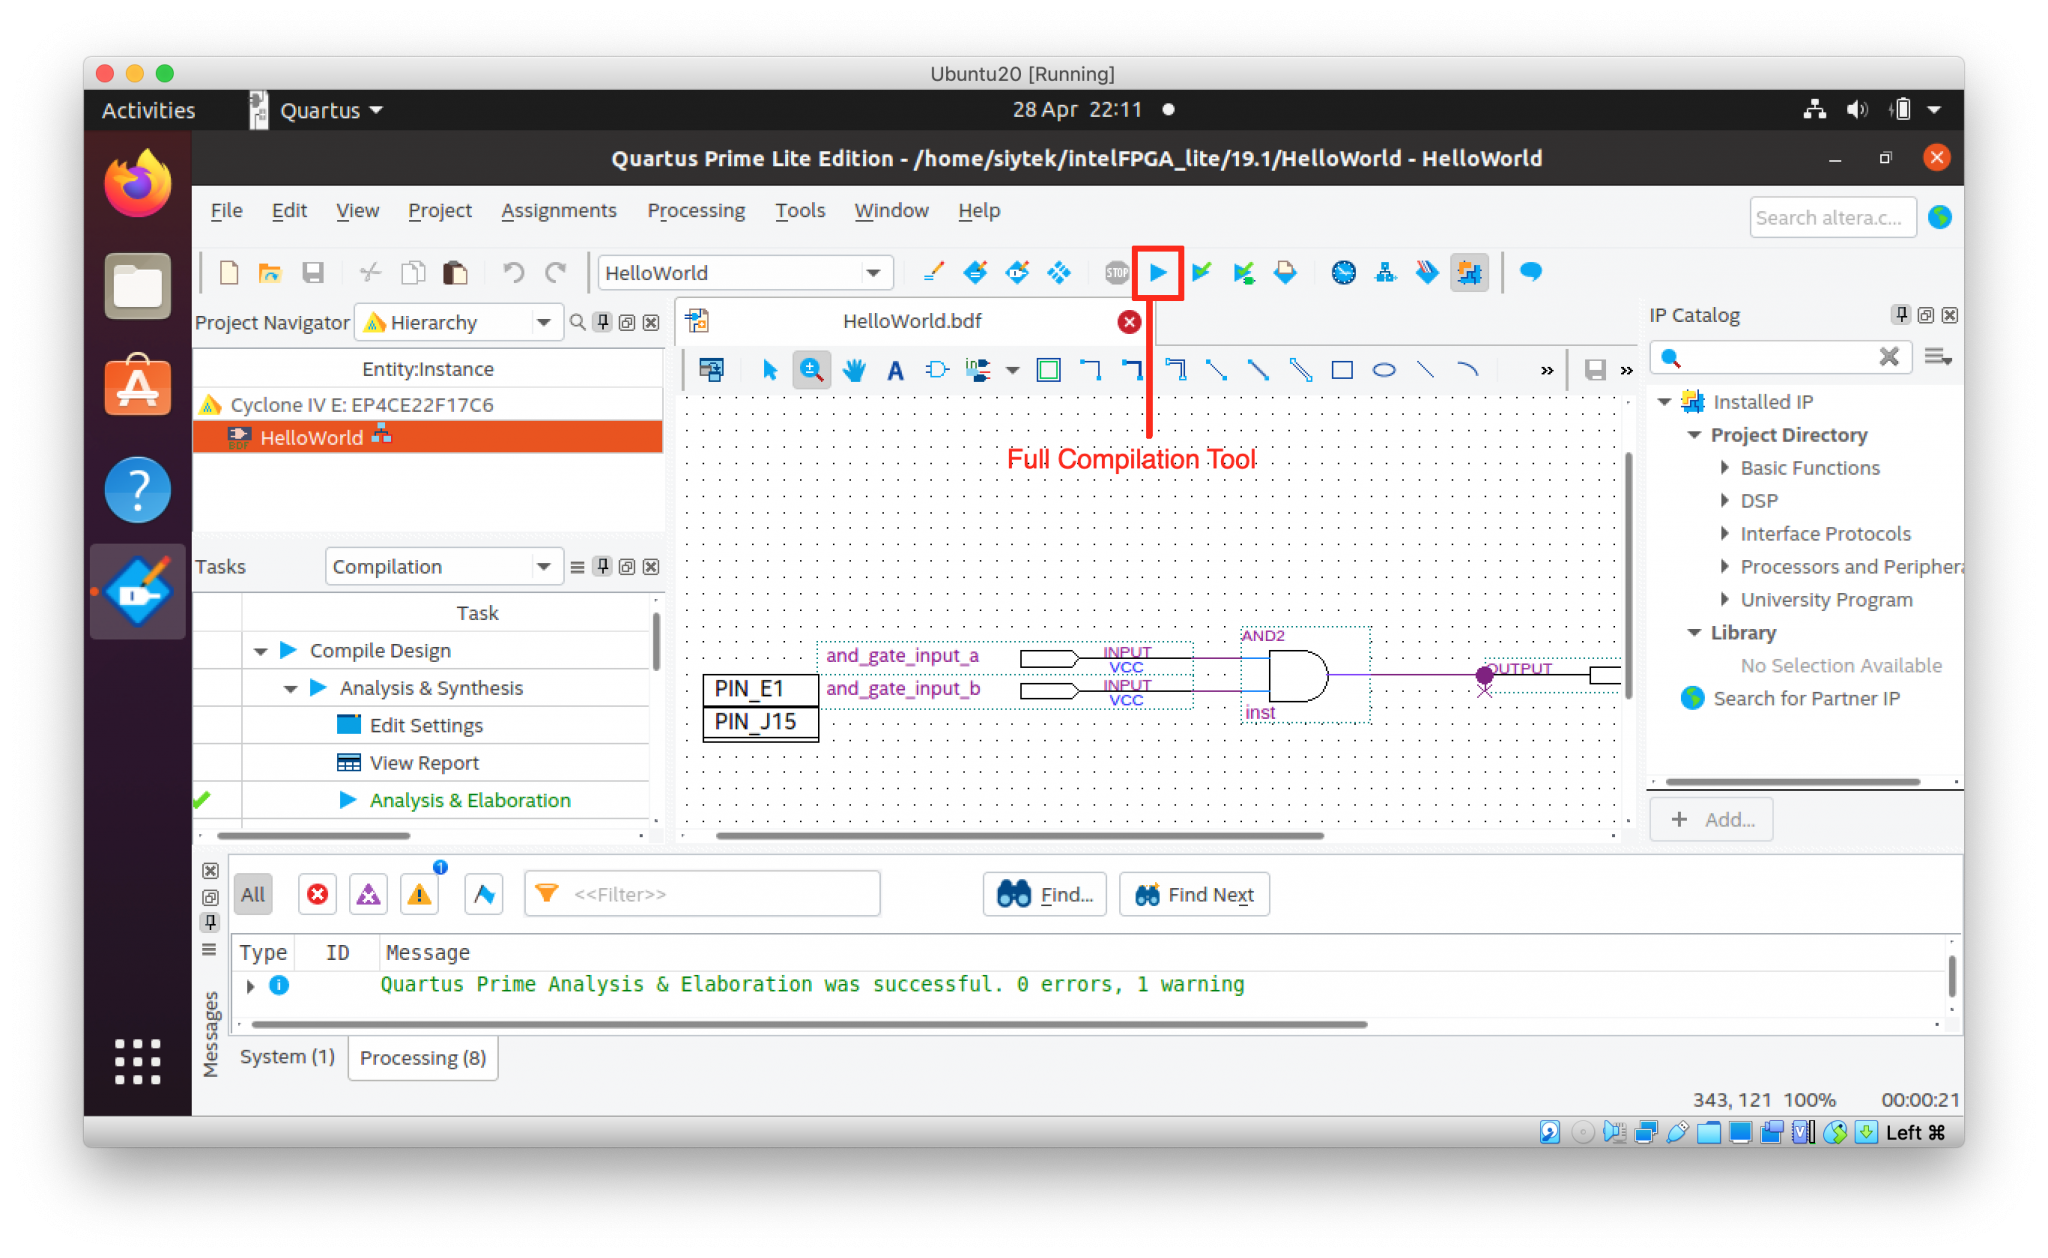Image resolution: width=2048 pixels, height=1258 pixels.
Task: Open the Compilation flow dropdown in Tasks
Action: pos(543,566)
